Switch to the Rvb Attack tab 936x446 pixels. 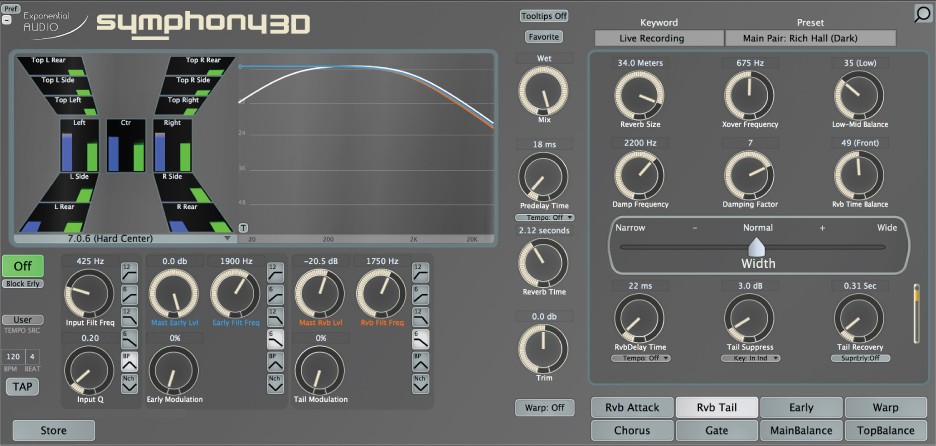pos(632,408)
